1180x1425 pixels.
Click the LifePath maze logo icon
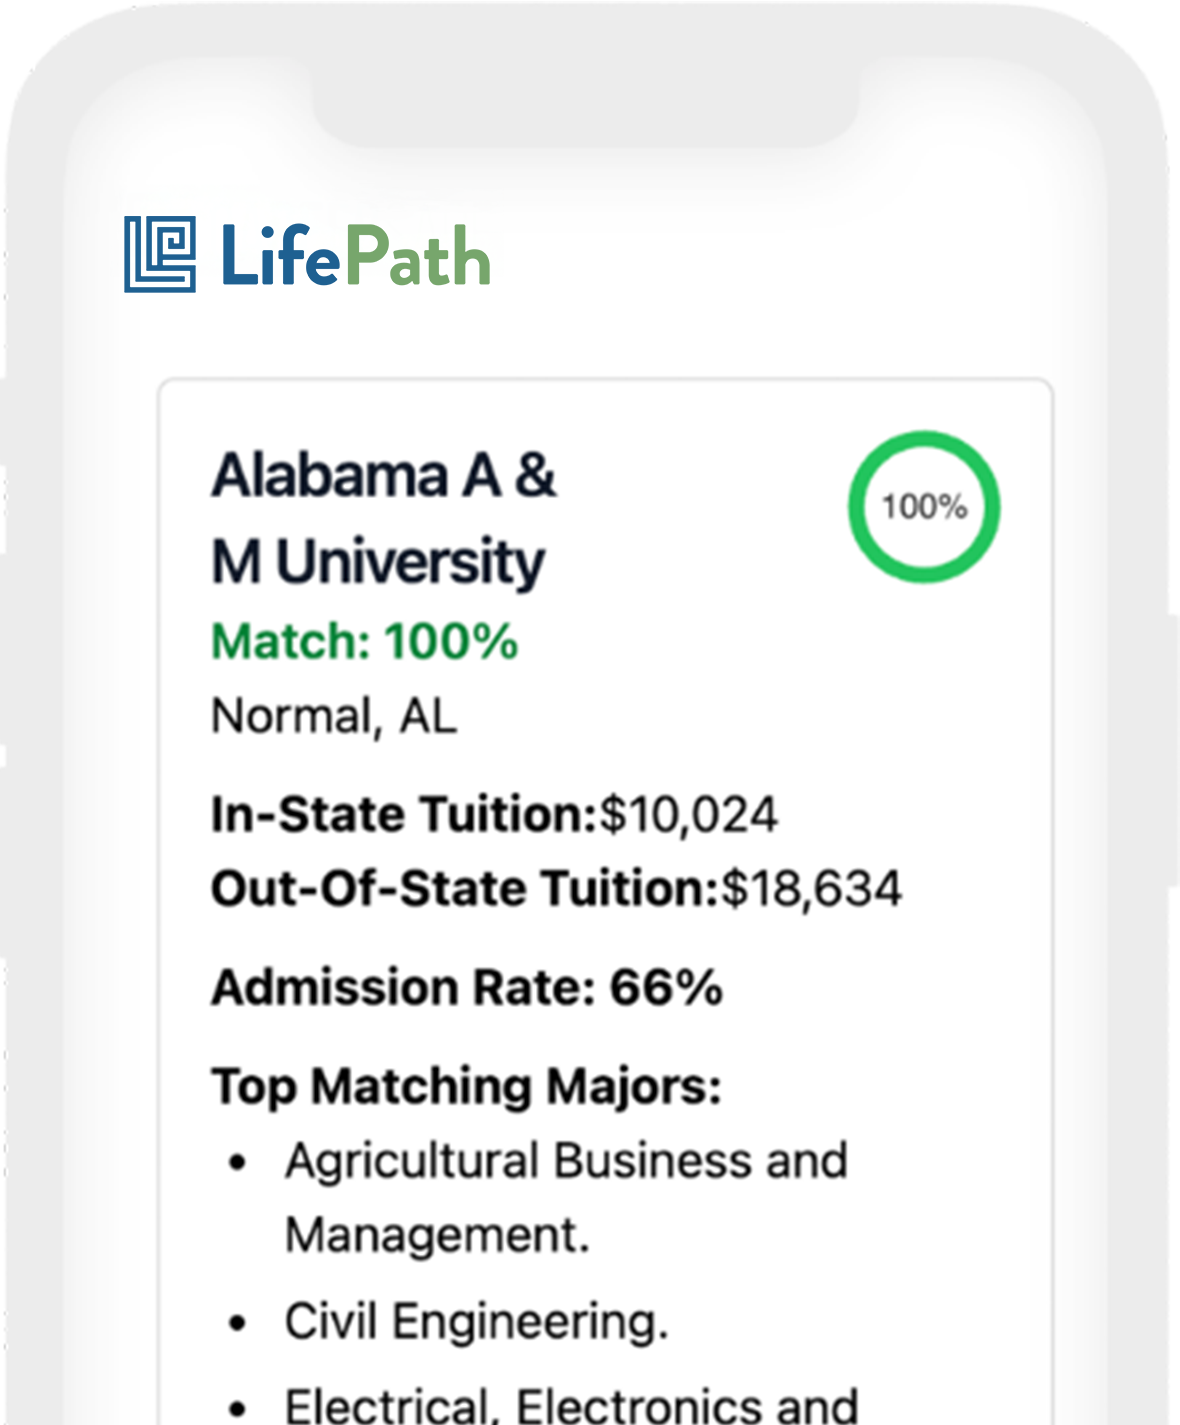point(160,254)
